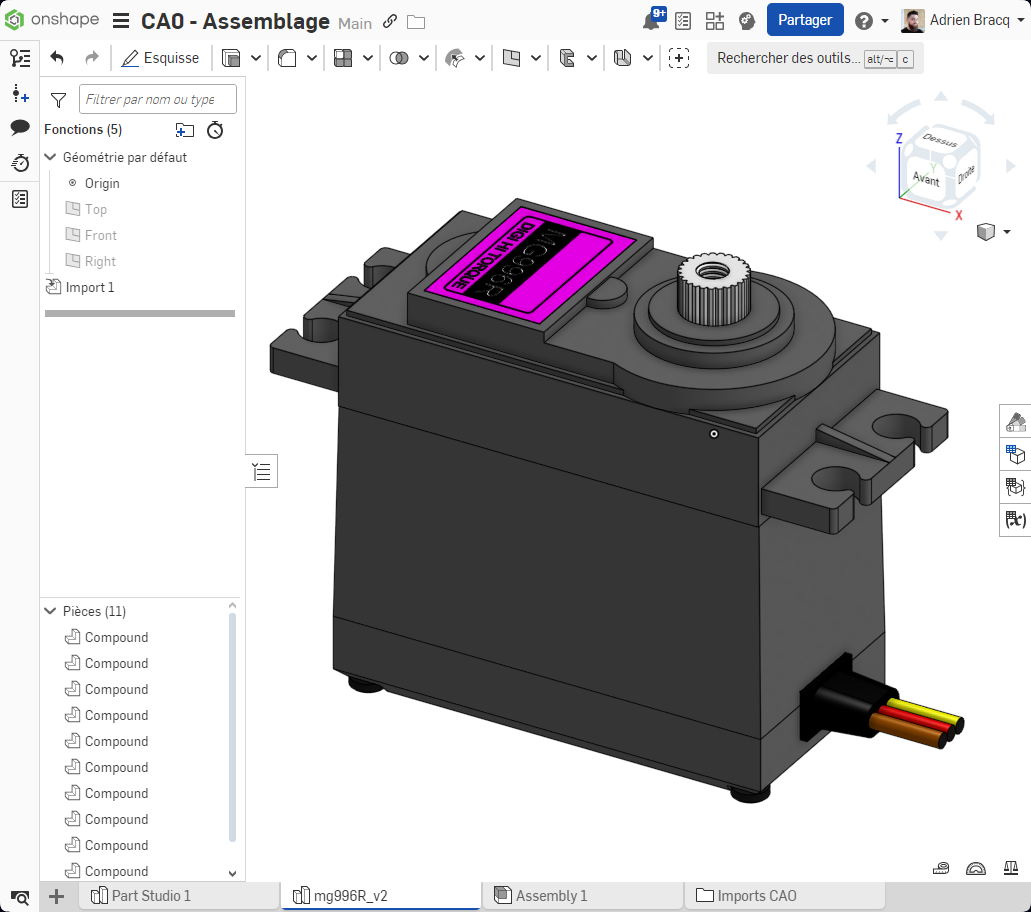Open the notifications bell icon

tap(652, 21)
